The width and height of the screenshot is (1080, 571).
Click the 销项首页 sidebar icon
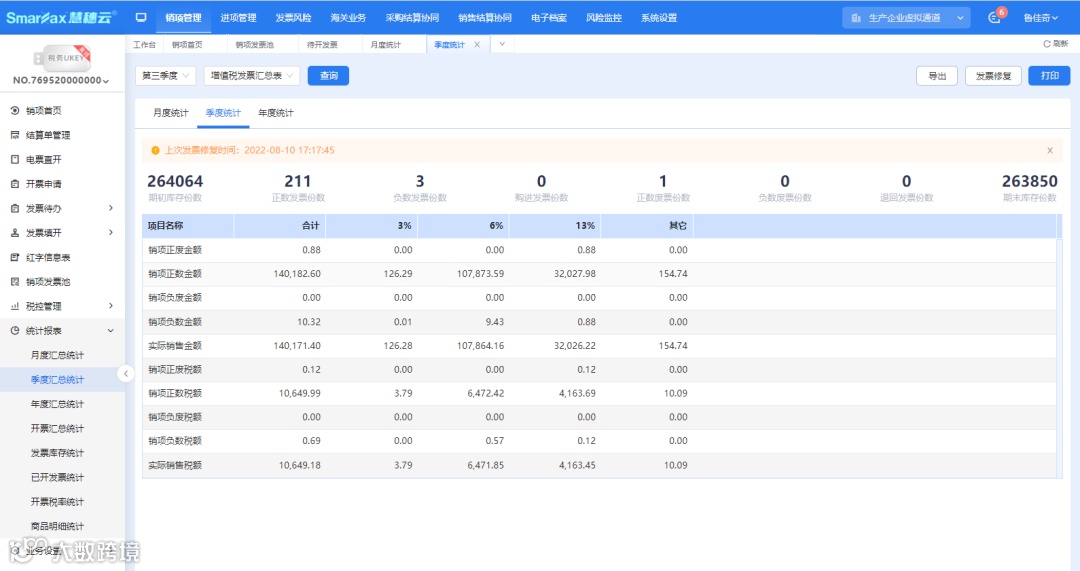[14, 110]
